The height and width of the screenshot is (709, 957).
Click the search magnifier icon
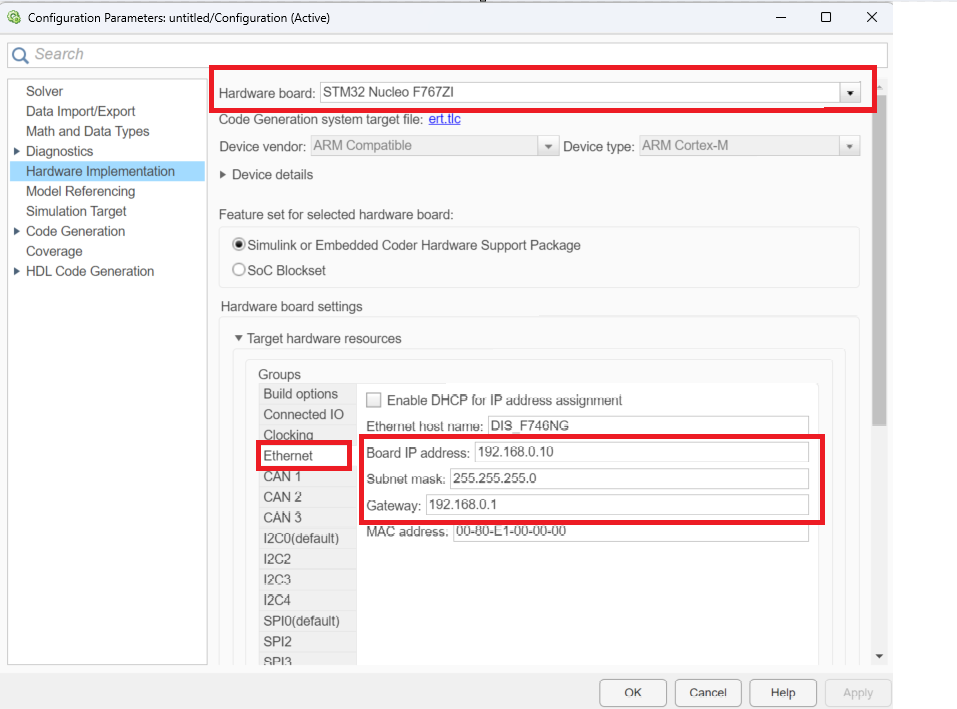click(x=22, y=54)
